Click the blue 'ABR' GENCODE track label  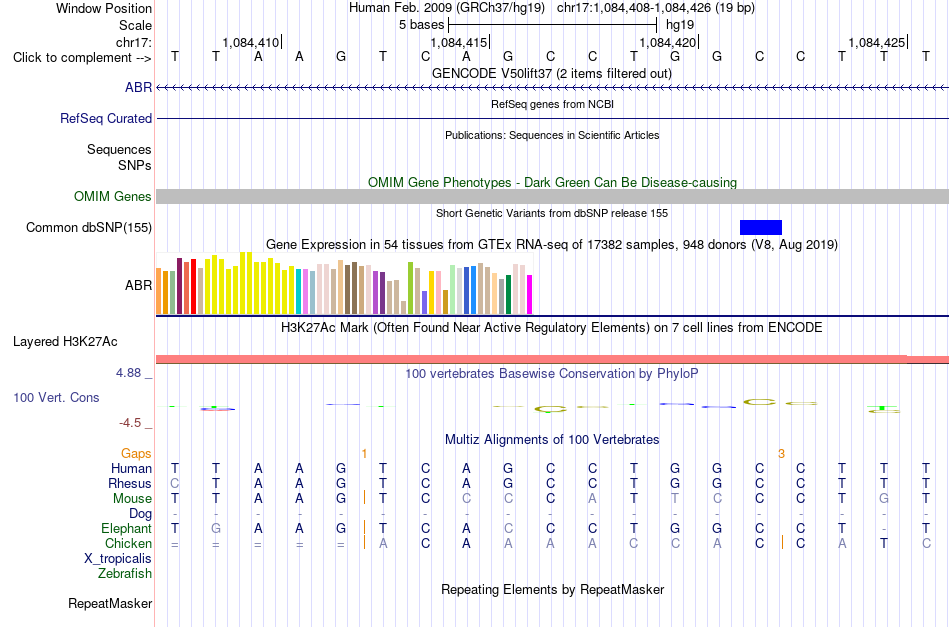pos(139,87)
